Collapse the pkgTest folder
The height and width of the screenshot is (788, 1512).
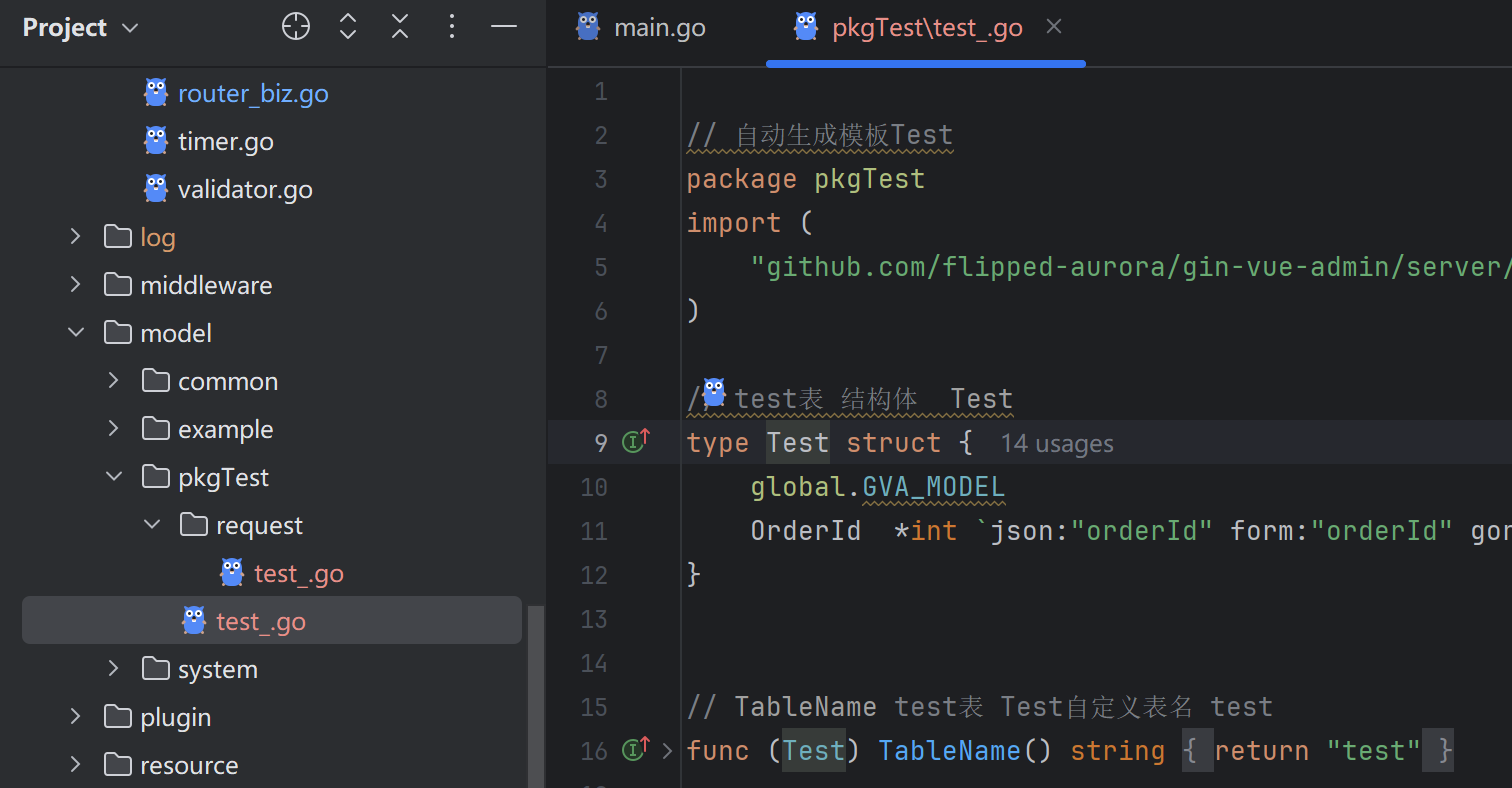(x=113, y=477)
